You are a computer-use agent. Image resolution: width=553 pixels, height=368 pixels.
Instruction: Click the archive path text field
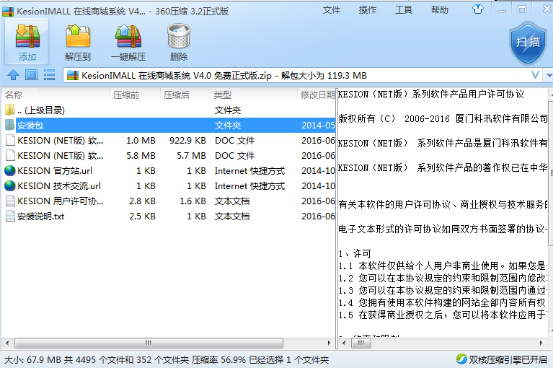[303, 76]
